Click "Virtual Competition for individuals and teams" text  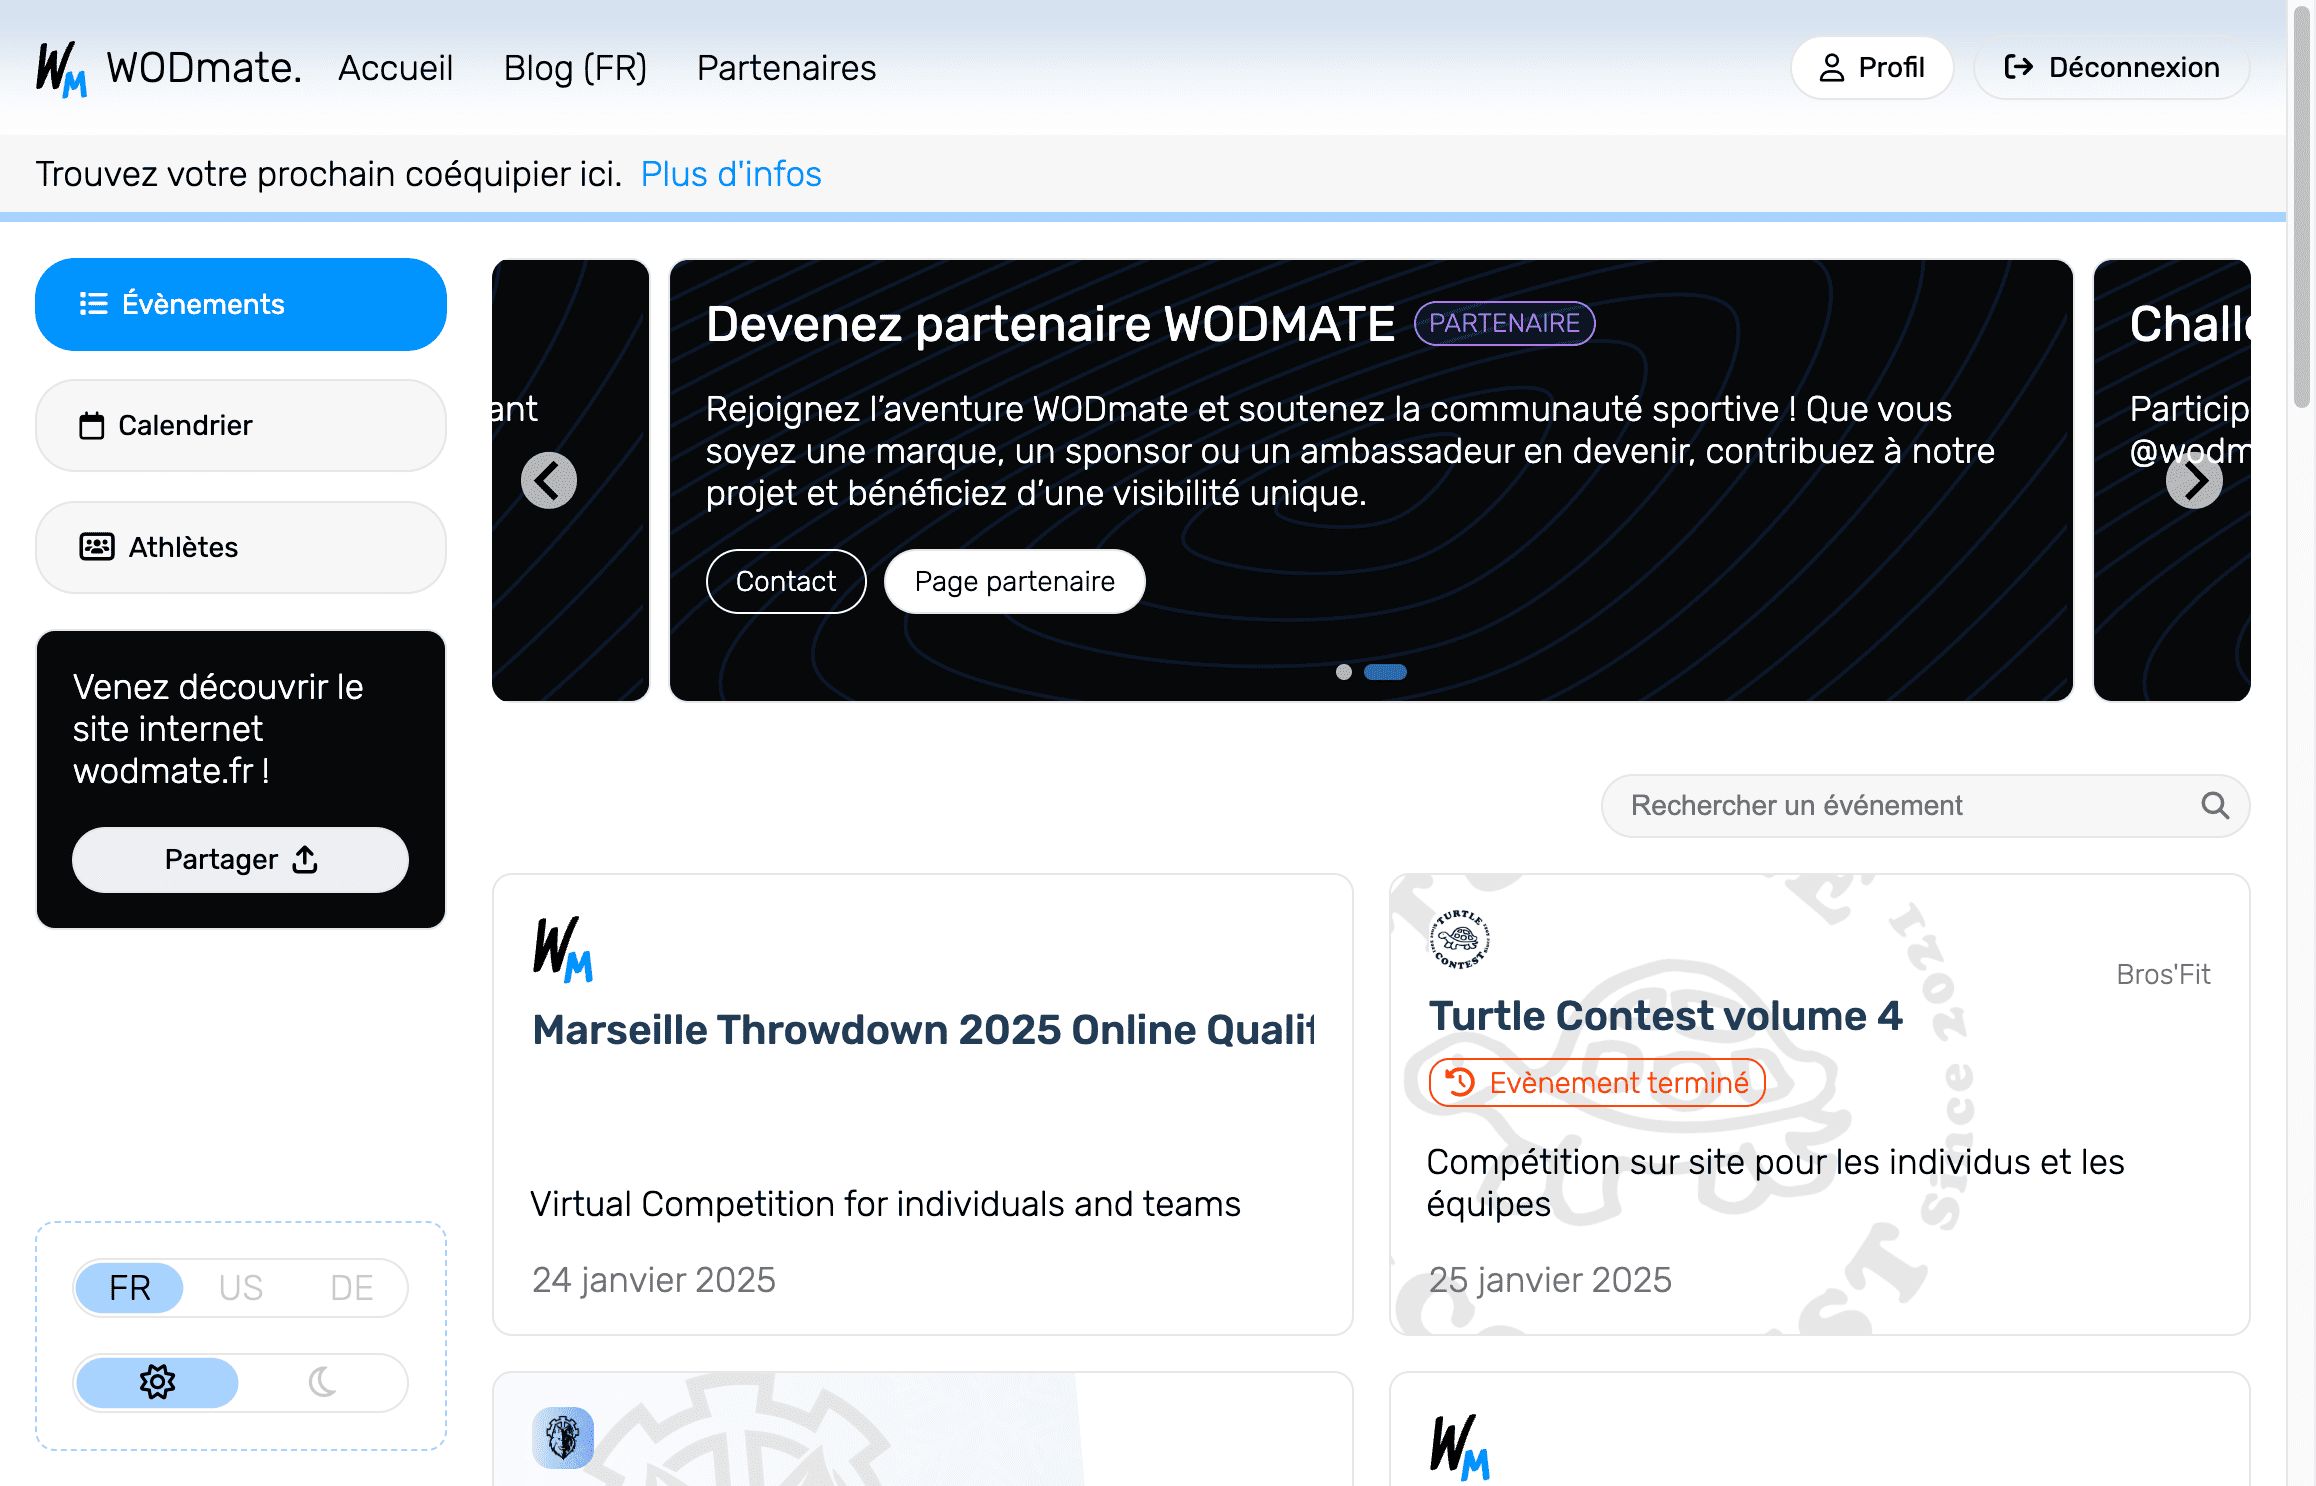click(x=885, y=1204)
